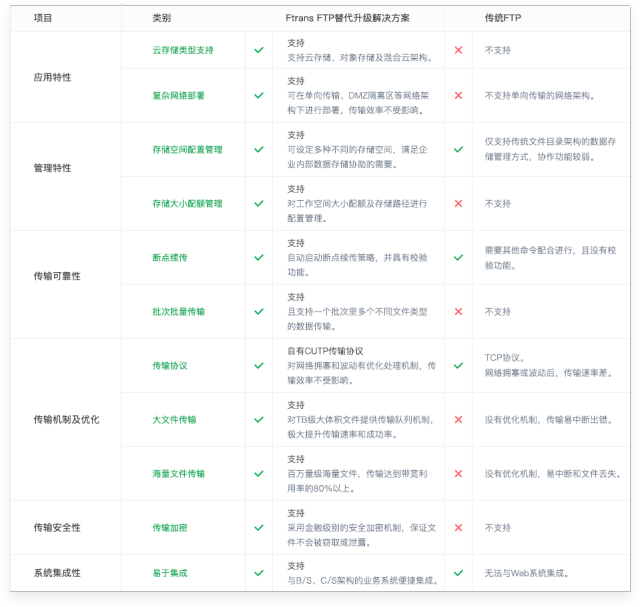Image resolution: width=640 pixels, height=607 pixels.
Task: Click red X in 批次批量传输 row
Action: tap(458, 311)
